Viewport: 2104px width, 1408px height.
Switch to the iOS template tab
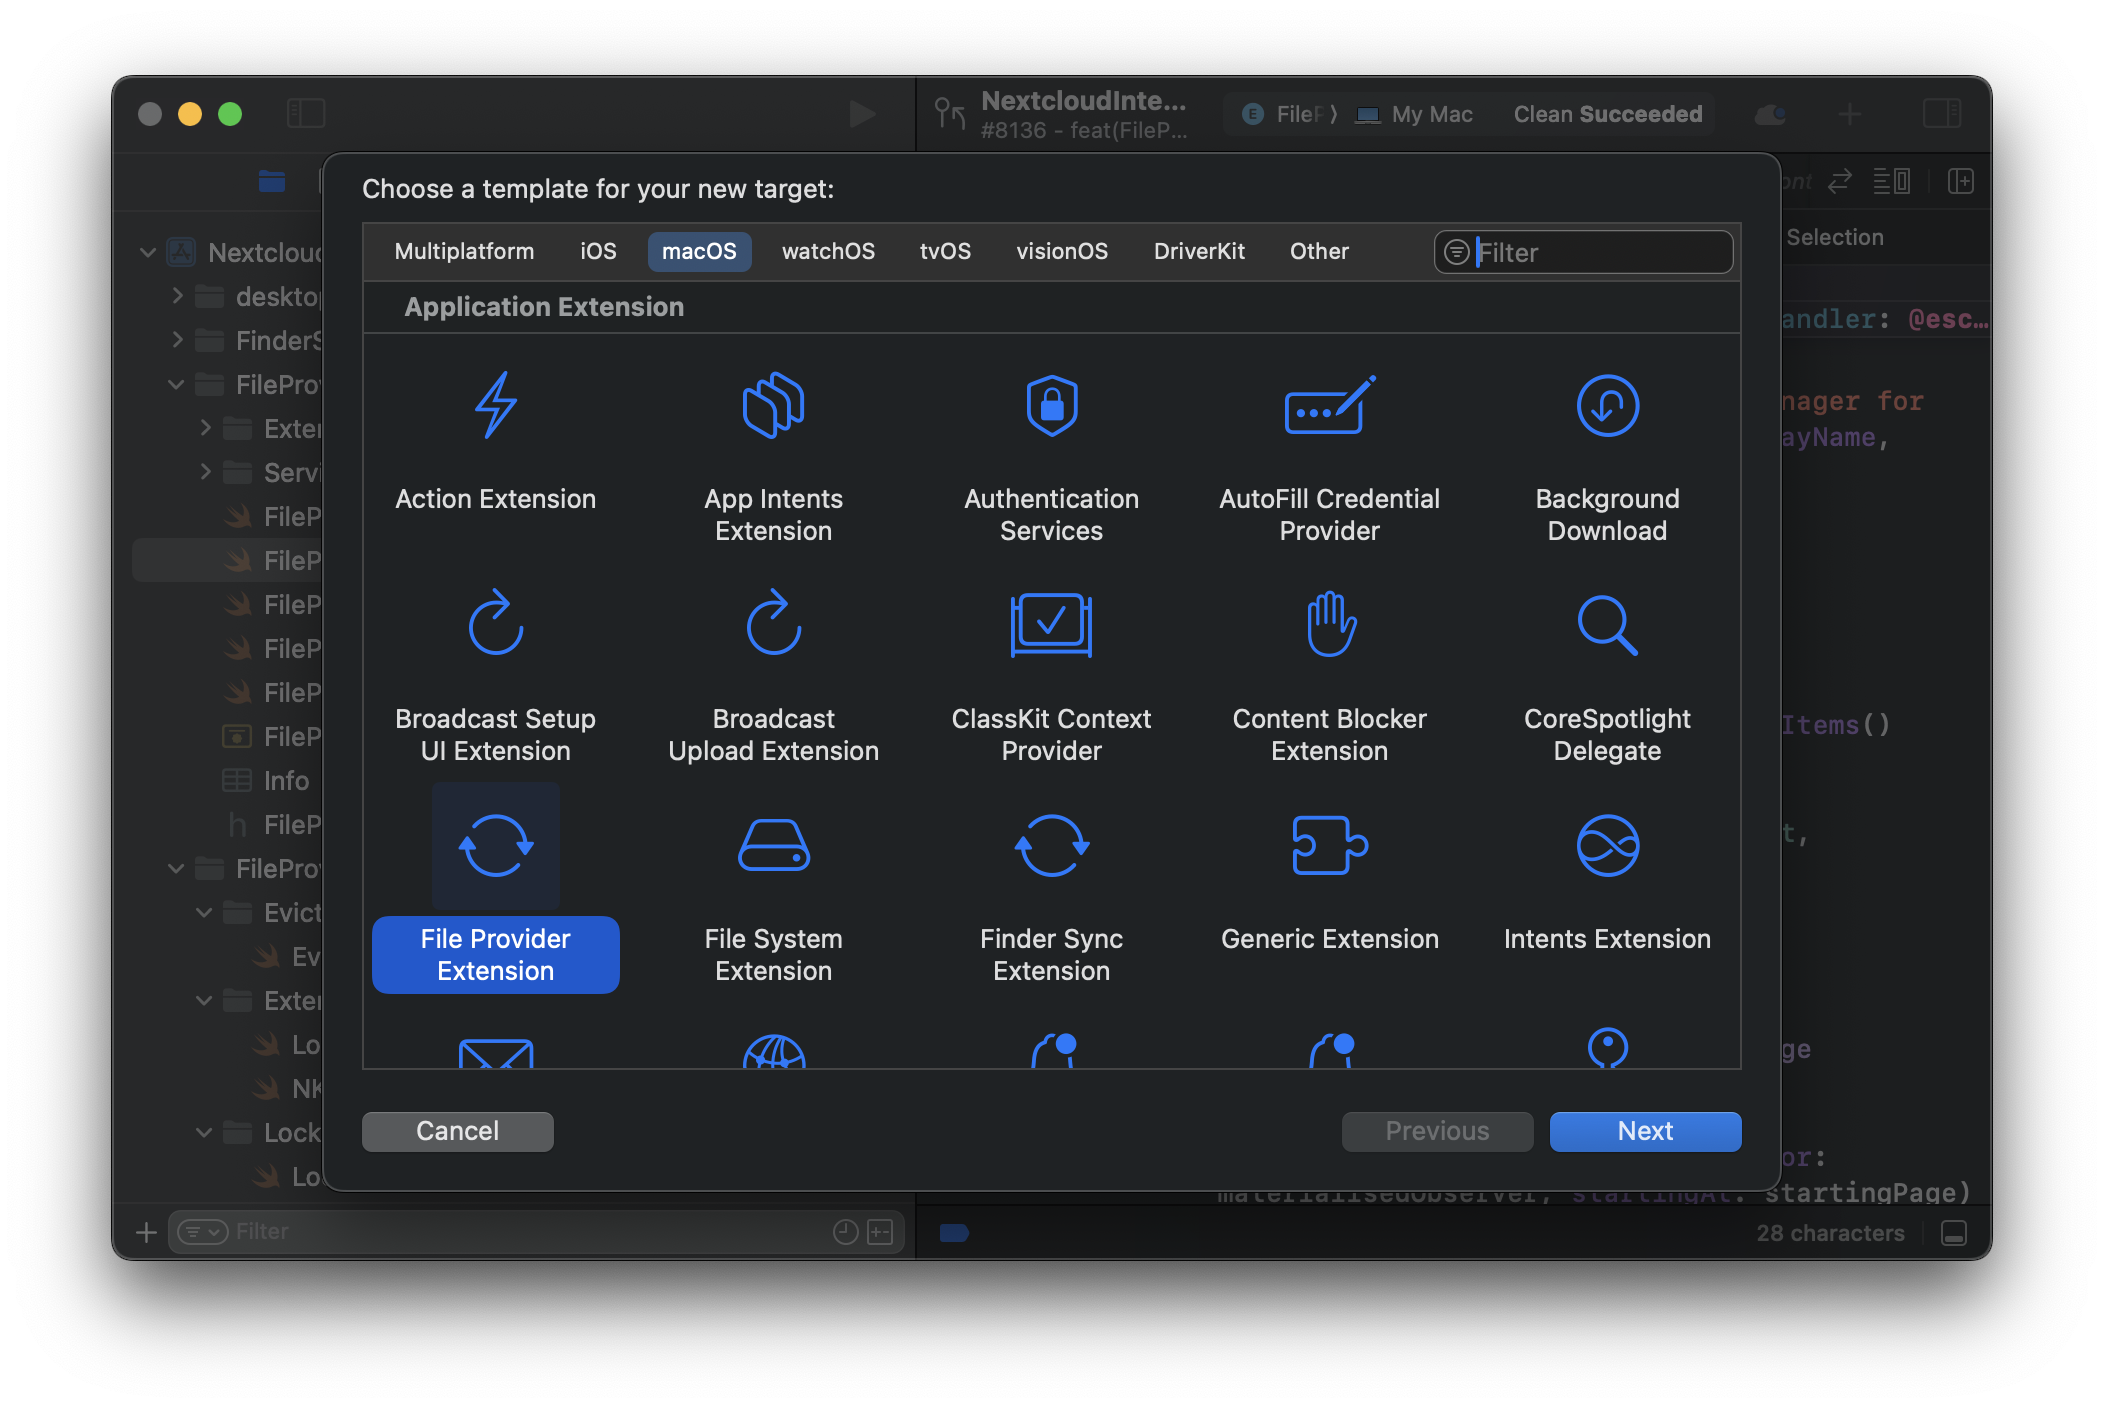click(597, 251)
